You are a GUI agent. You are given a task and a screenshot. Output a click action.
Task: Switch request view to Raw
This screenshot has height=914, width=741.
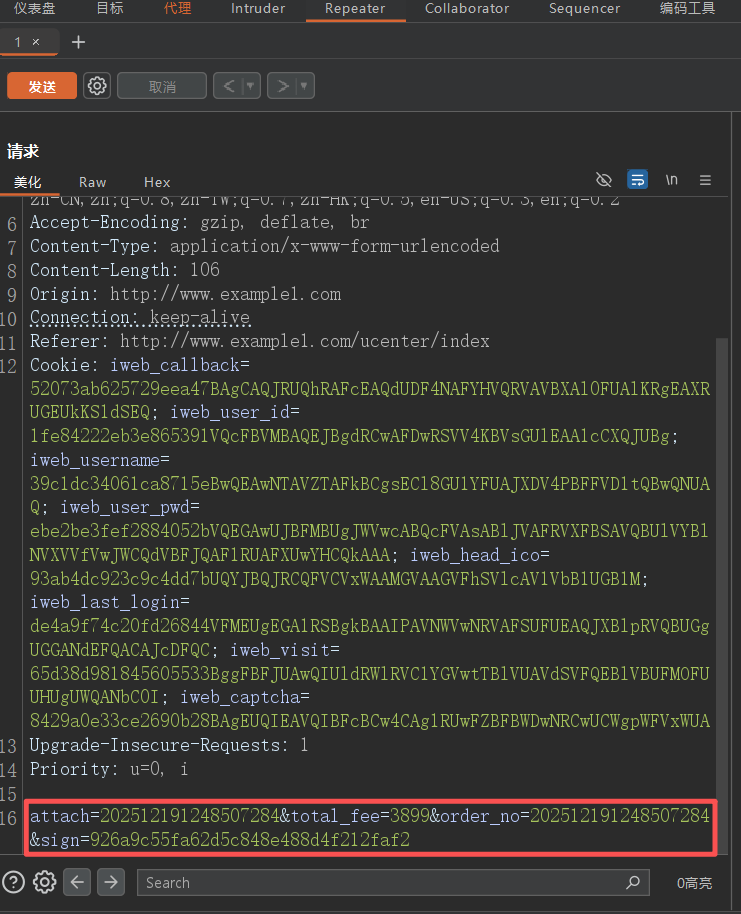[x=92, y=182]
